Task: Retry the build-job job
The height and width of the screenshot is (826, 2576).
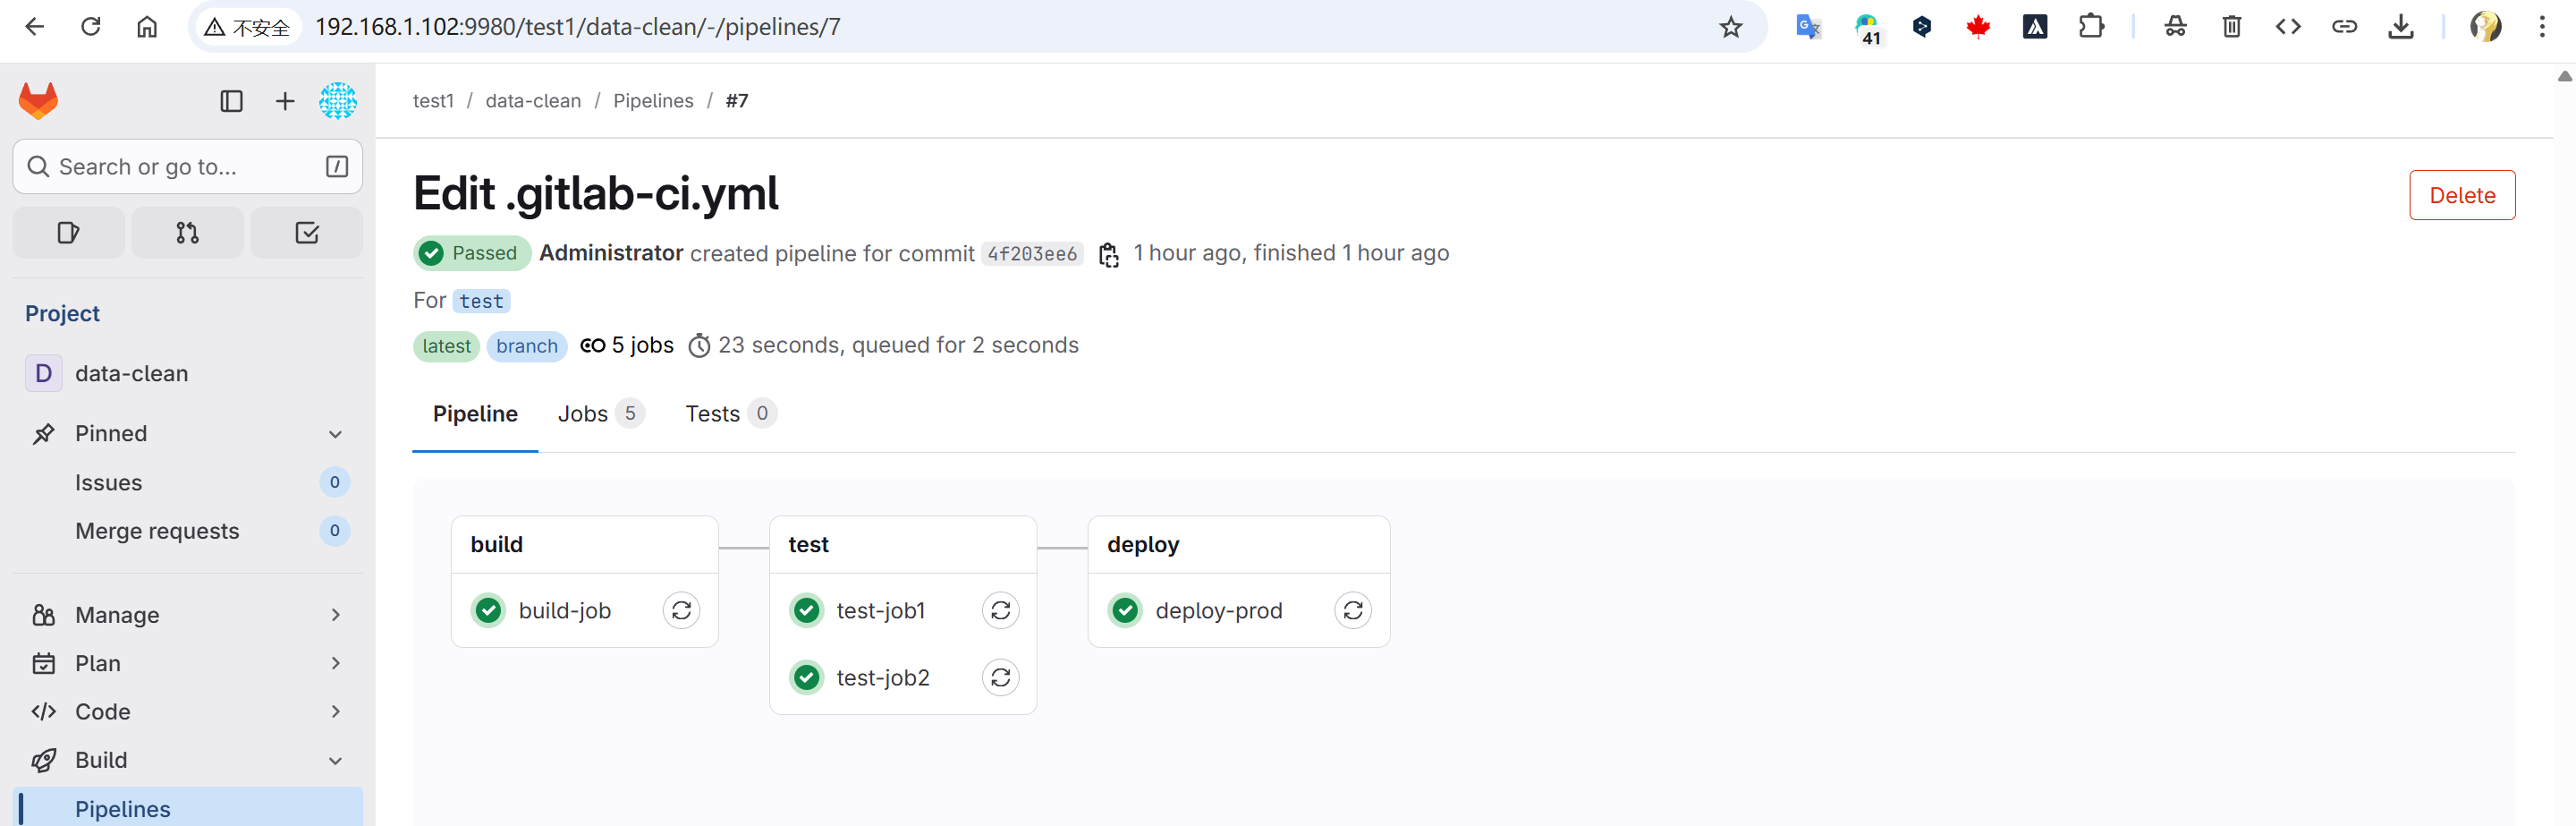Action: [x=681, y=610]
